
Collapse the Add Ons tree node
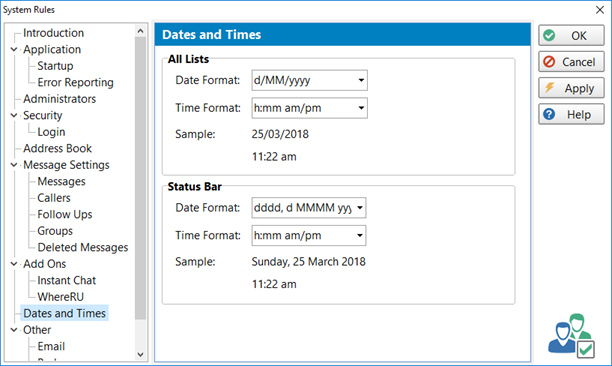pyautogui.click(x=14, y=264)
